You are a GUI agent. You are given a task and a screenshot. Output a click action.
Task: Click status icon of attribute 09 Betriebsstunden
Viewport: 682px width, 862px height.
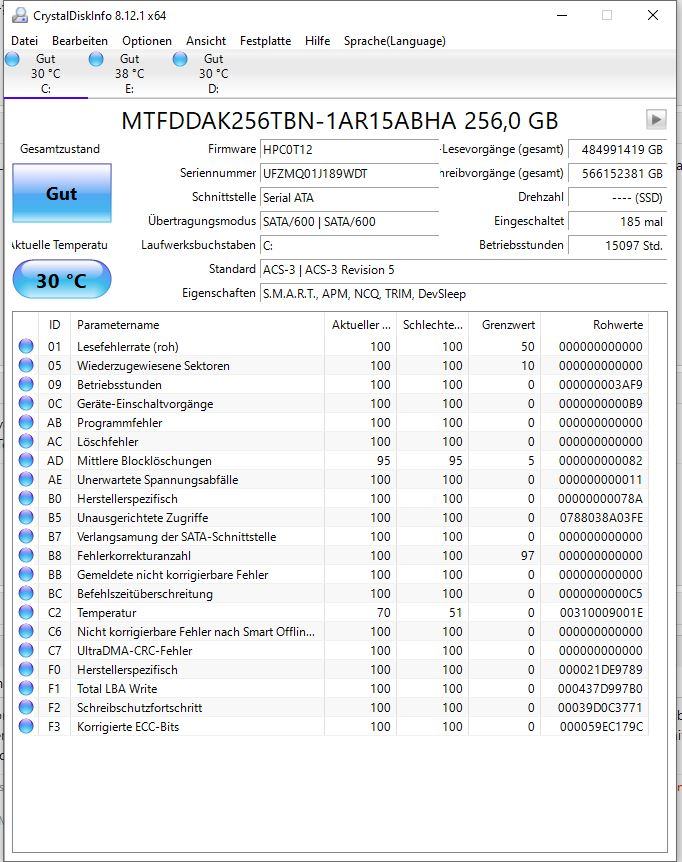point(26,384)
